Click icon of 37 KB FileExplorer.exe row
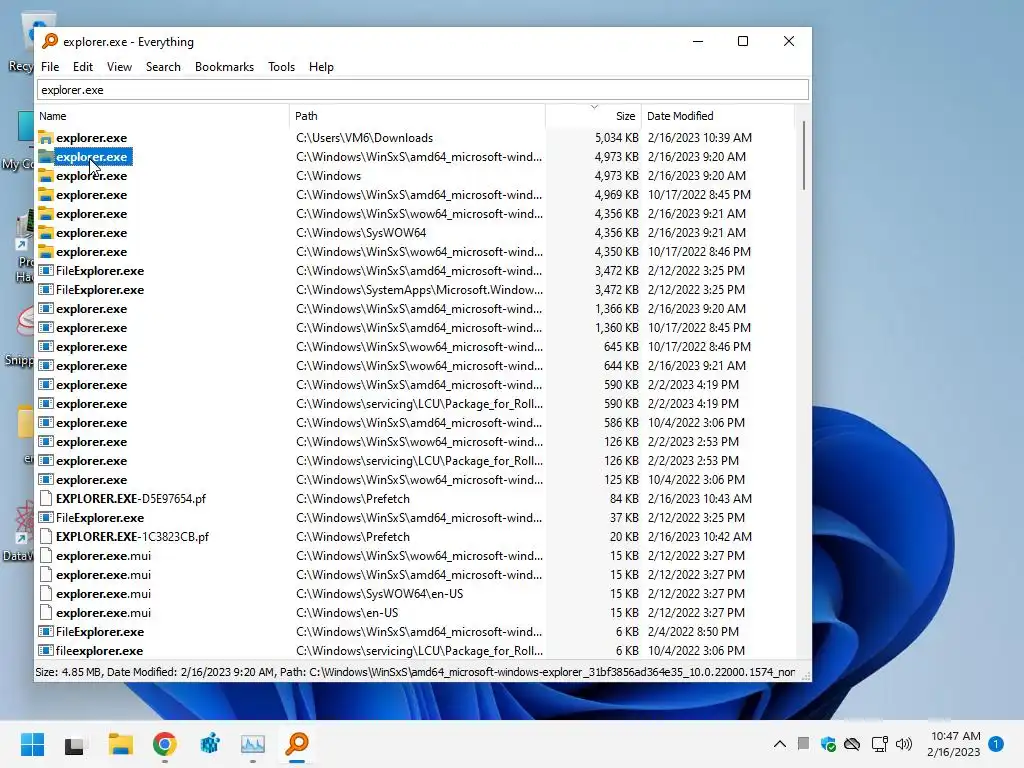The width and height of the screenshot is (1024, 768). pyautogui.click(x=45, y=517)
